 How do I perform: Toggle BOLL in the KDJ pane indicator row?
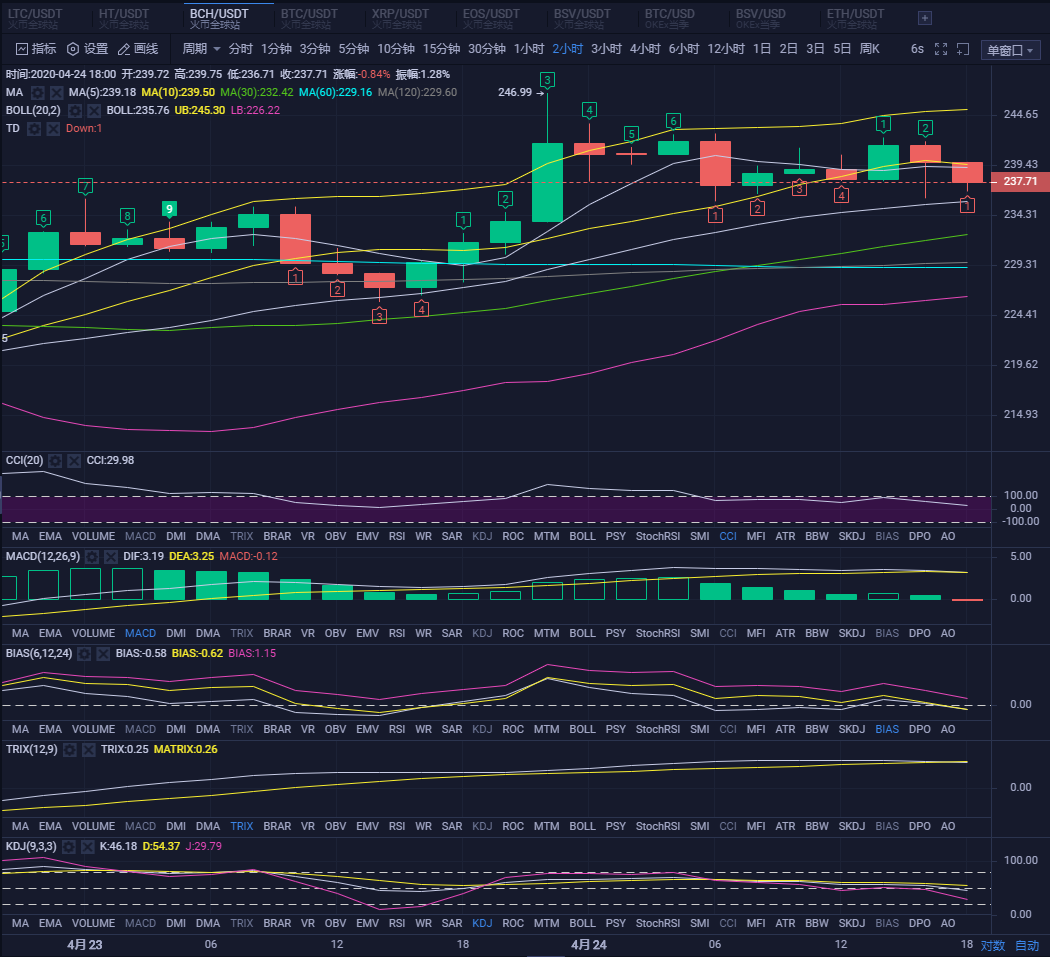582,924
